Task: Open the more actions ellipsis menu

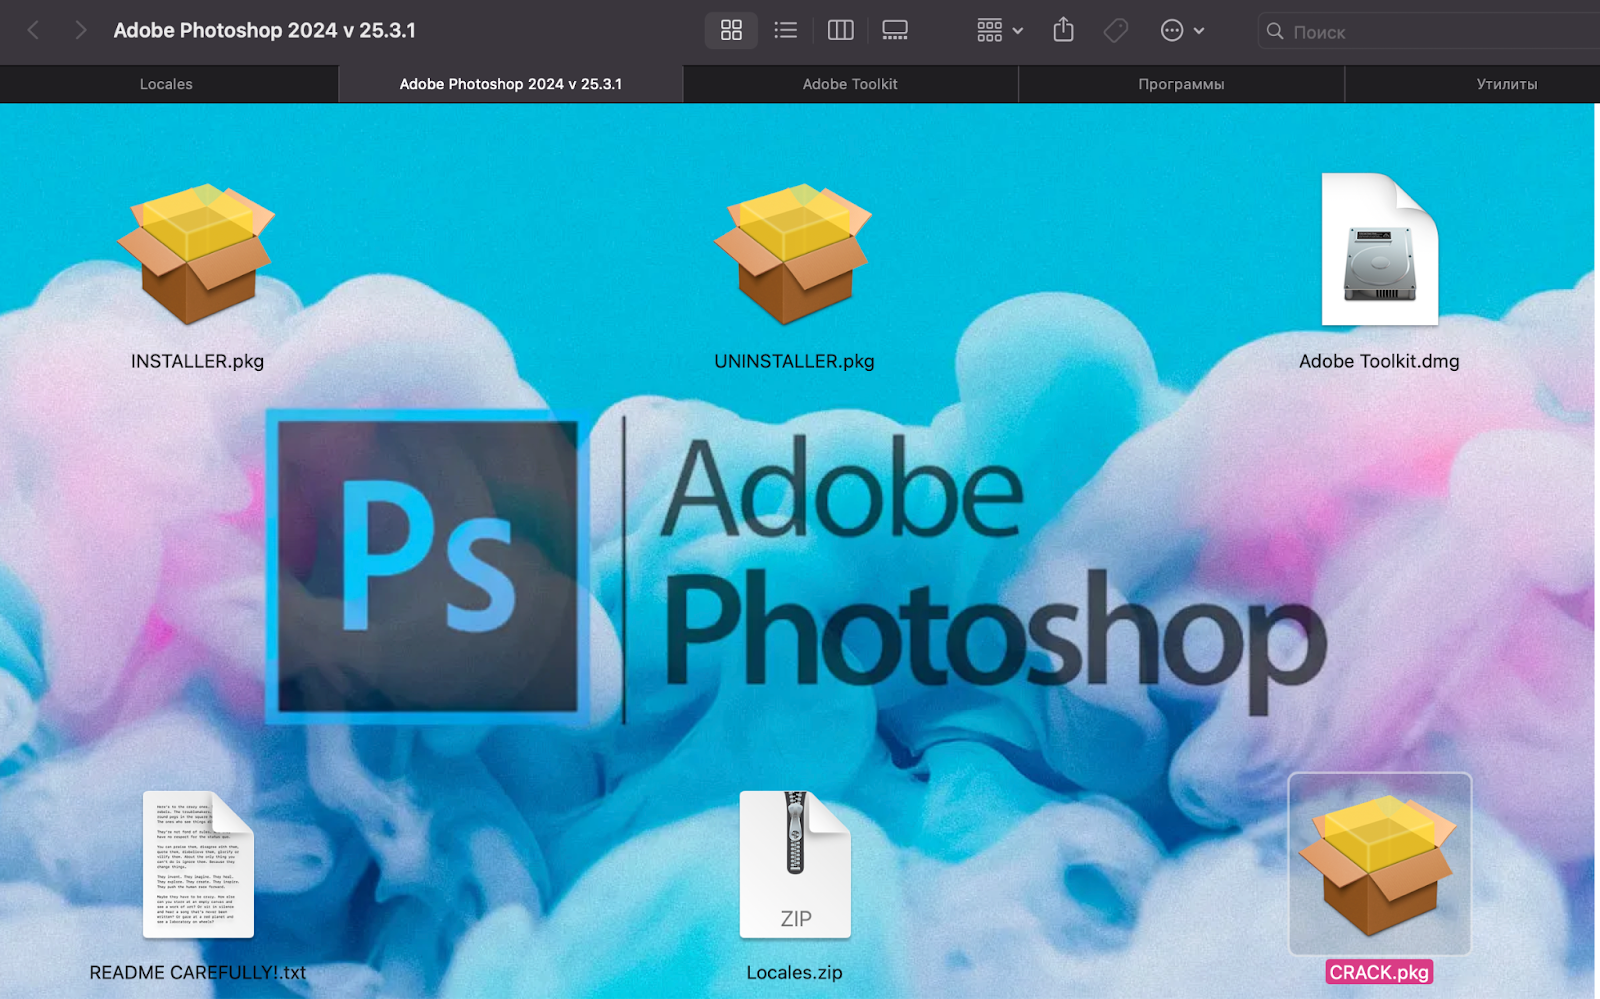Action: pos(1182,31)
